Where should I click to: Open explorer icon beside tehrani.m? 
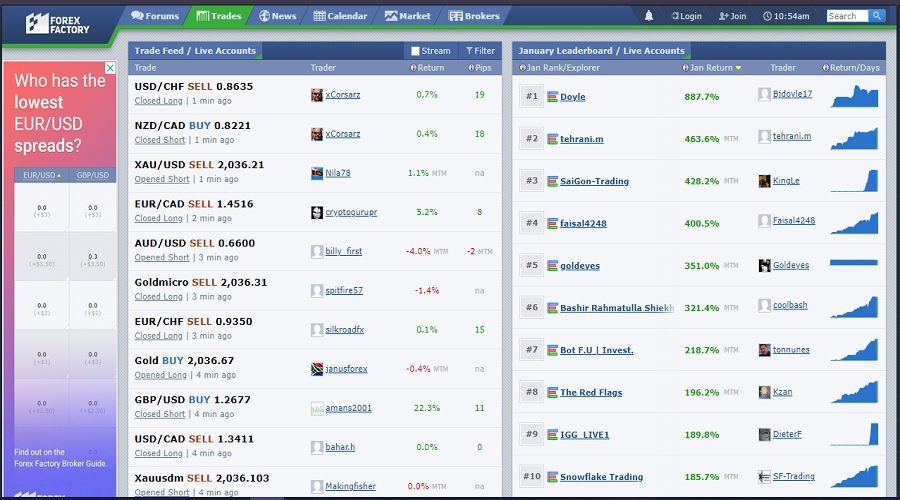(x=552, y=139)
